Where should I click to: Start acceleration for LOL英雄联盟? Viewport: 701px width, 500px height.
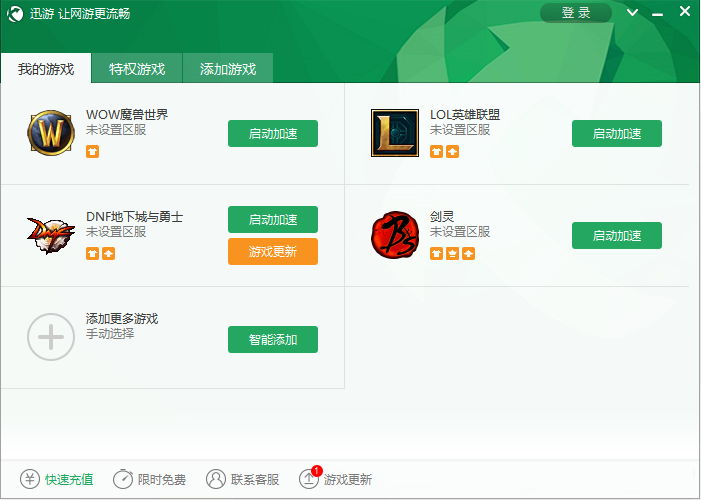pos(617,133)
